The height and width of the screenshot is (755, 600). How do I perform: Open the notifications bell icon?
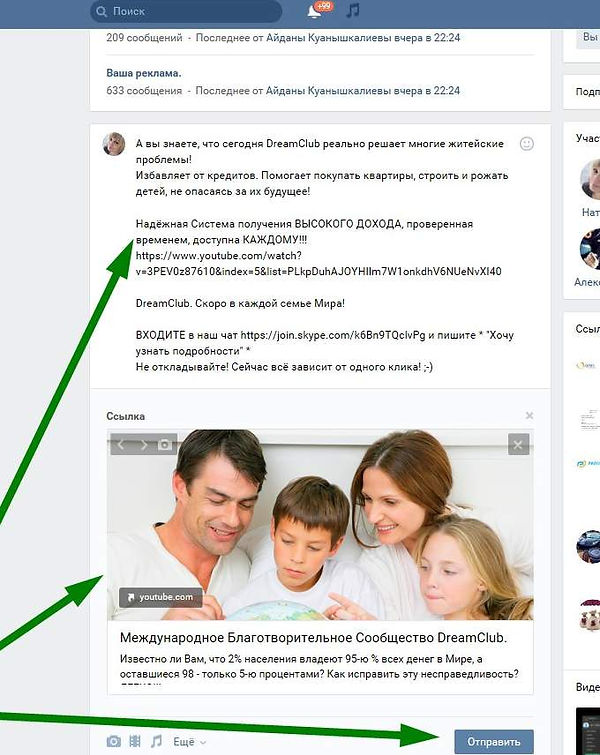pyautogui.click(x=314, y=12)
